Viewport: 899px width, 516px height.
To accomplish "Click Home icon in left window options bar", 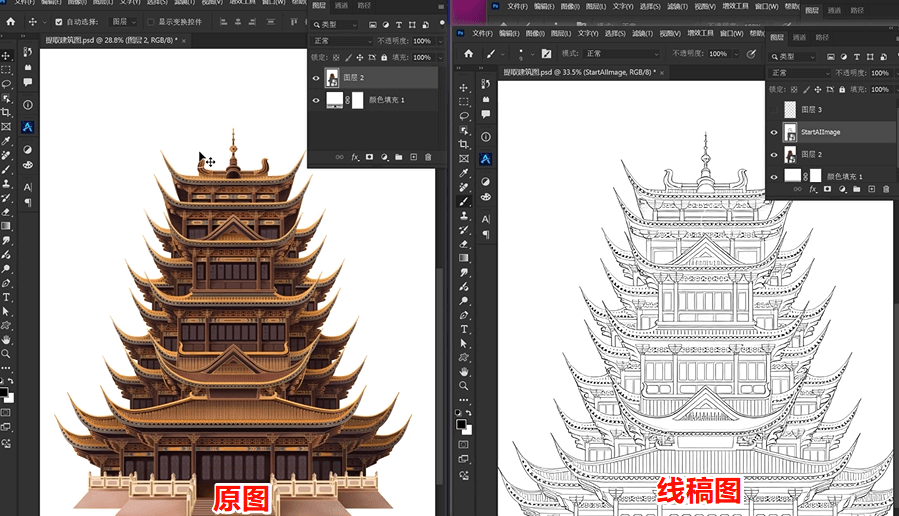I will (10, 22).
